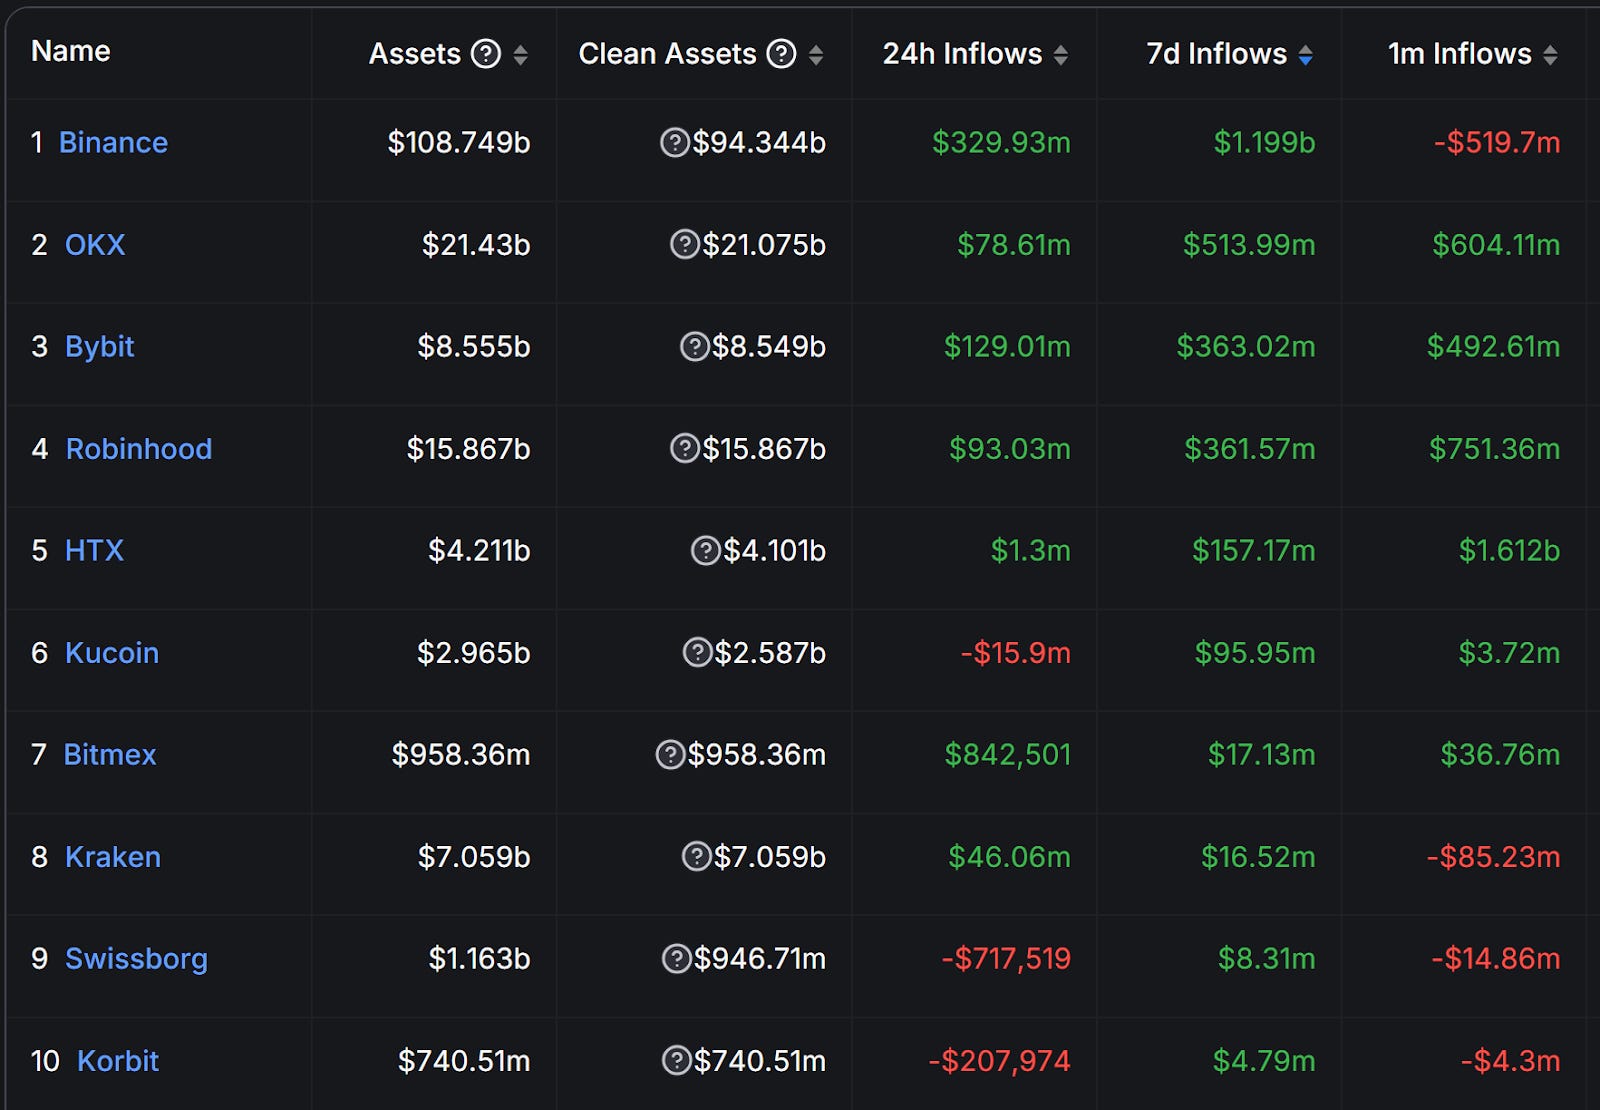Select Korbit 7d inflow $4.79m
This screenshot has width=1600, height=1110.
pos(1264,1060)
